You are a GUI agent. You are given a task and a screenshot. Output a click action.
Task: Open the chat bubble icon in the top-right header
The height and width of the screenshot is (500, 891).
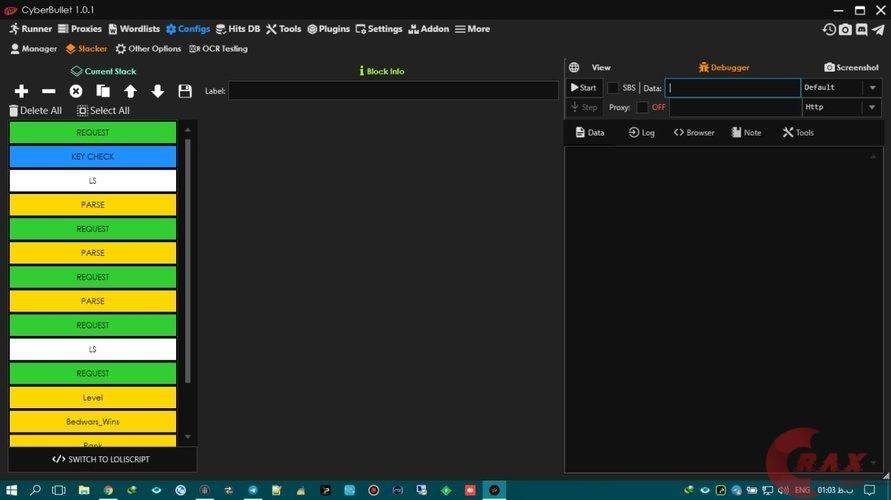(862, 30)
